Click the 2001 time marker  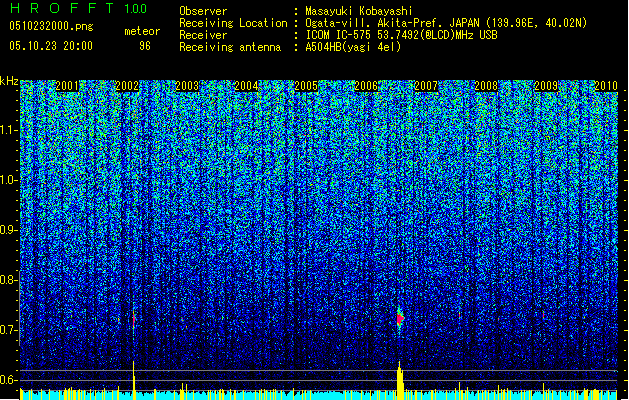click(67, 86)
